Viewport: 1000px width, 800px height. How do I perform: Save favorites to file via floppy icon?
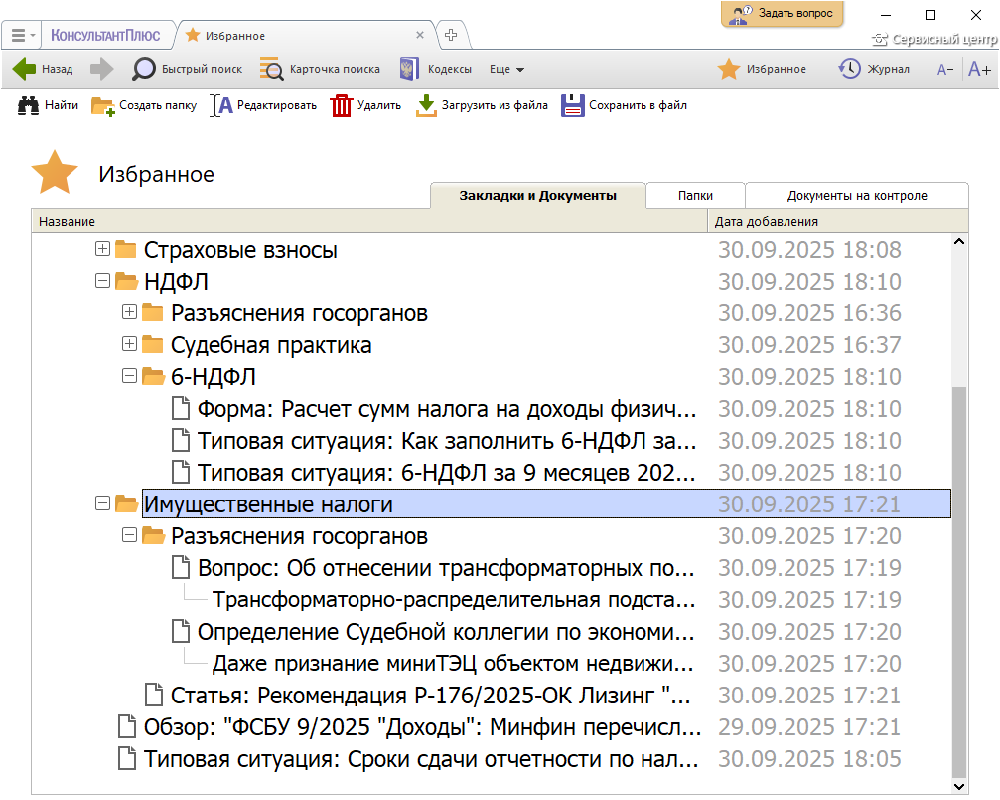pos(572,105)
